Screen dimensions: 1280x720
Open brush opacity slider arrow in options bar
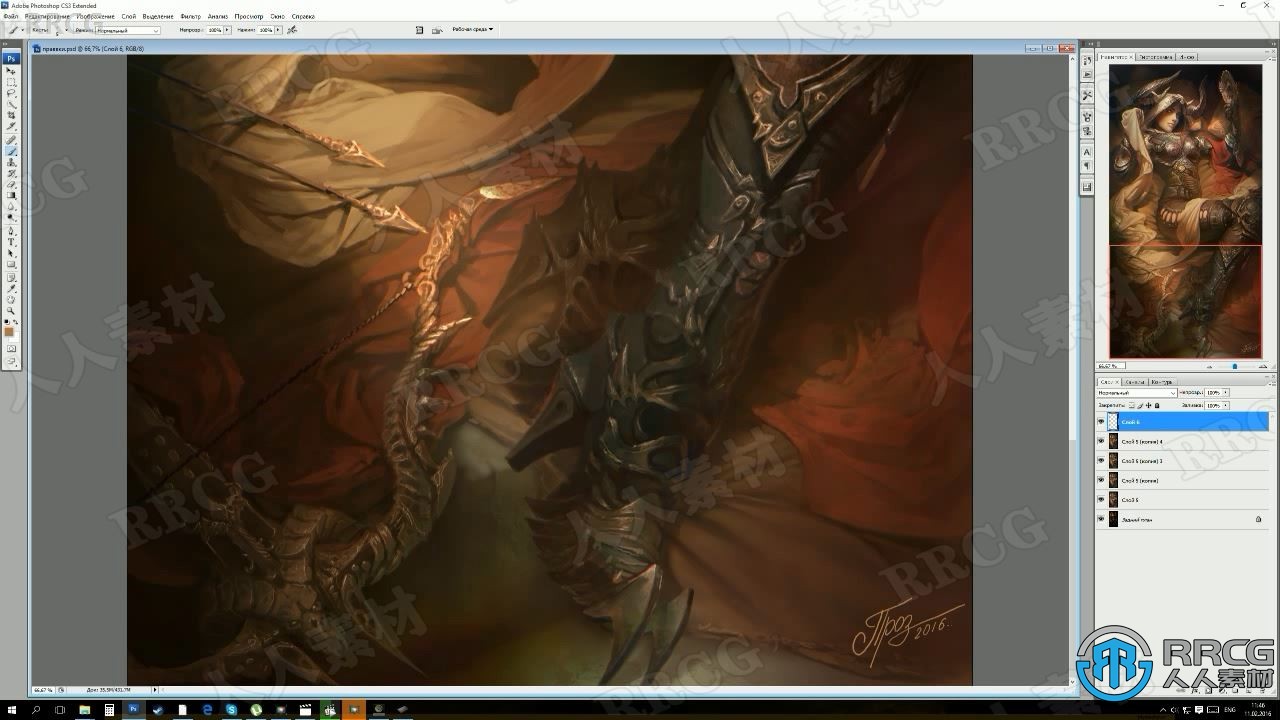point(228,30)
